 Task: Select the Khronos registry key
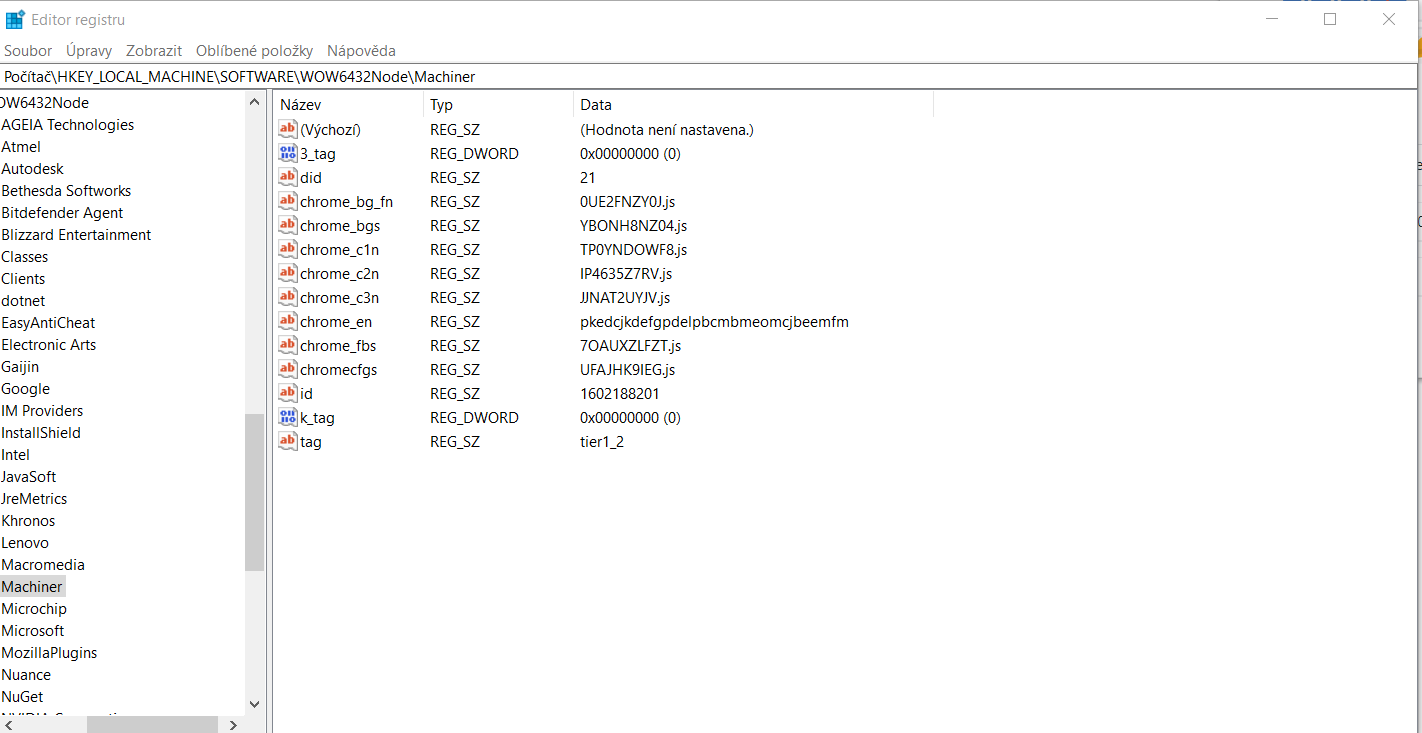(28, 521)
